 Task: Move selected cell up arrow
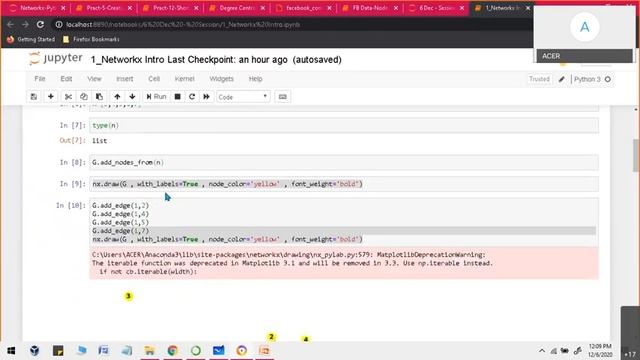click(x=117, y=97)
